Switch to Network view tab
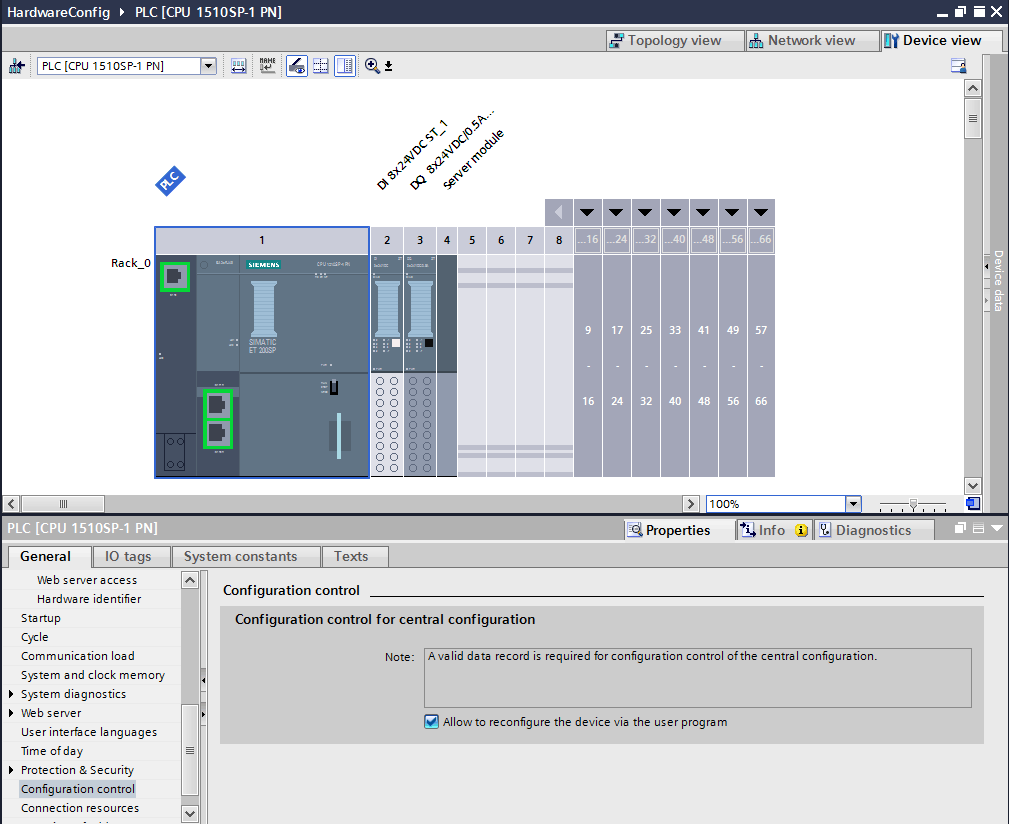 [811, 41]
